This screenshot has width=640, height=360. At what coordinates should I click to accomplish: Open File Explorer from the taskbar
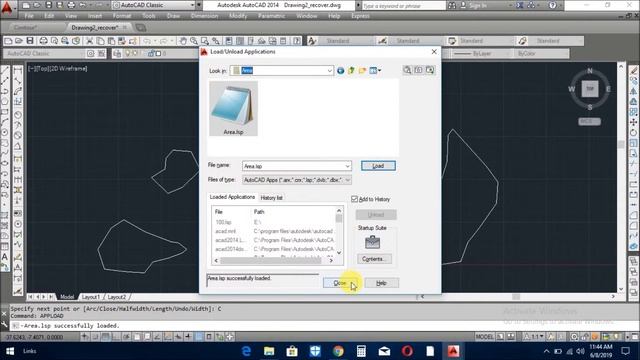pos(269,351)
